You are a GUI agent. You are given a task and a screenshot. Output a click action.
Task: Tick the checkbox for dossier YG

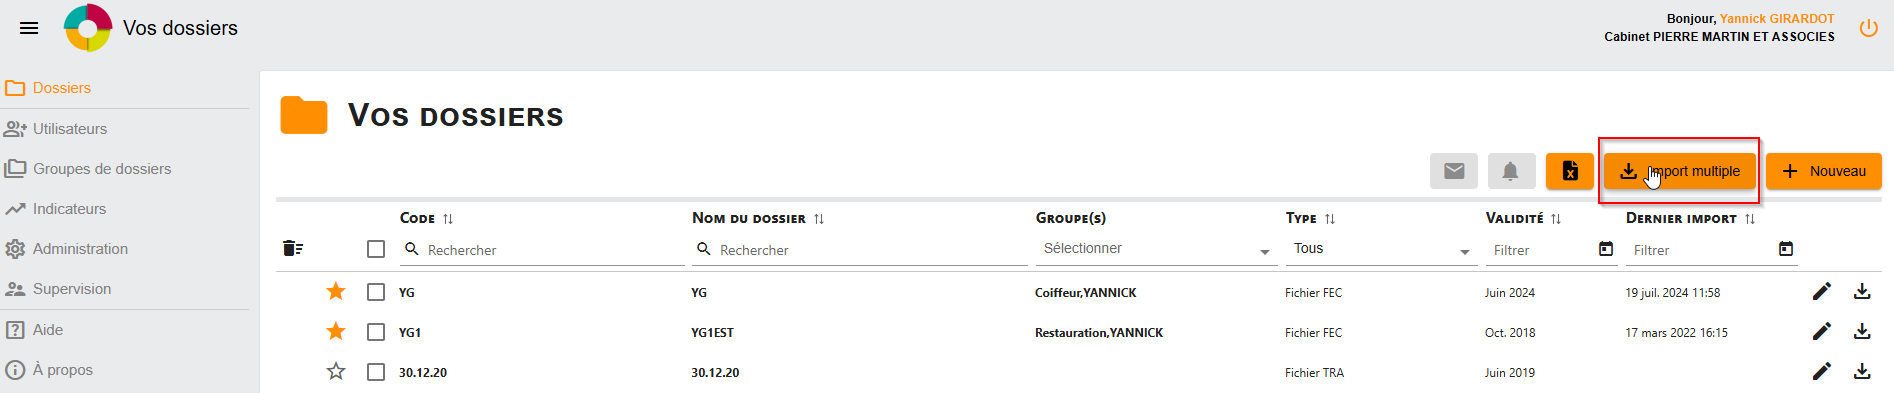point(376,292)
